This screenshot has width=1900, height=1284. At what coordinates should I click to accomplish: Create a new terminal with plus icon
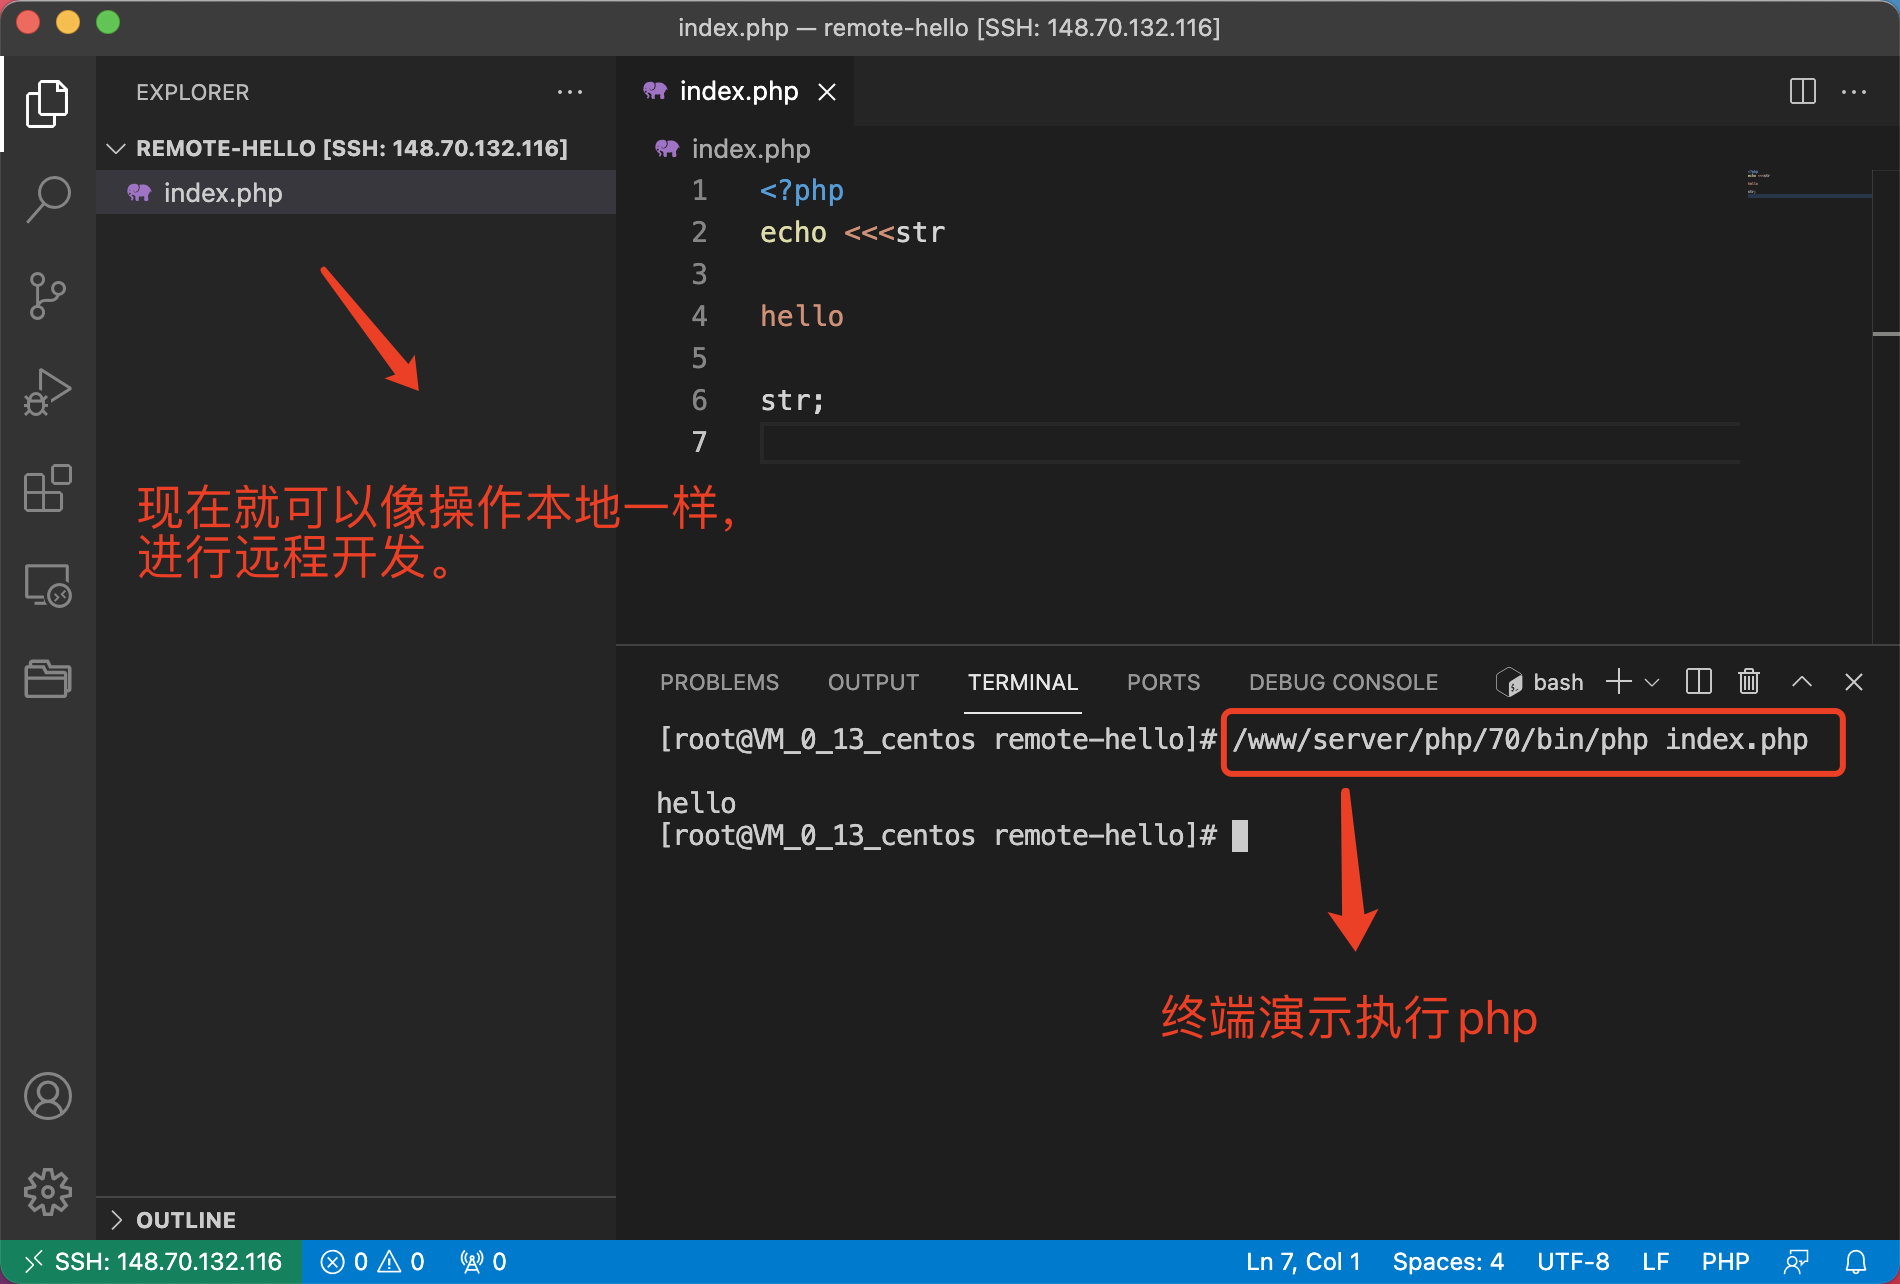pos(1618,682)
